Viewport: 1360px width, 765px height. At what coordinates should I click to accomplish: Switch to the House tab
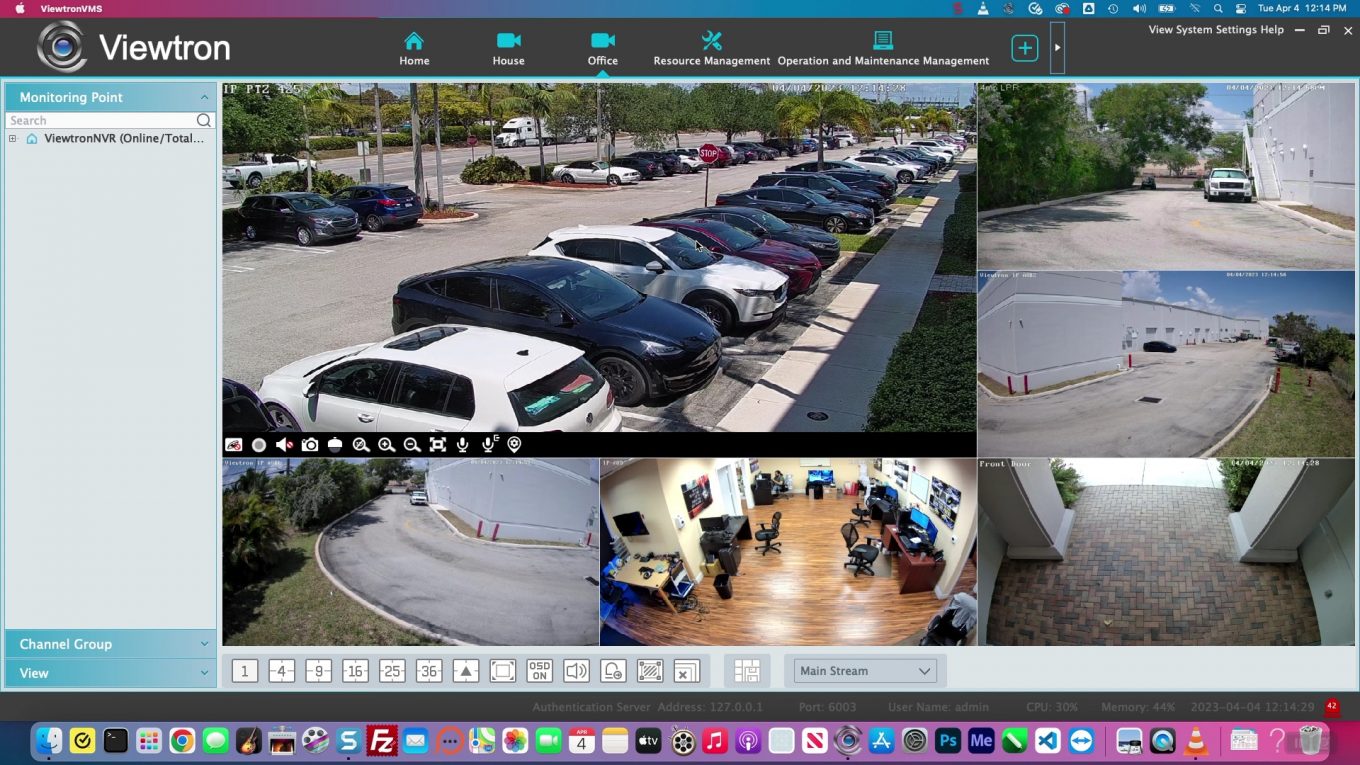tap(508, 47)
